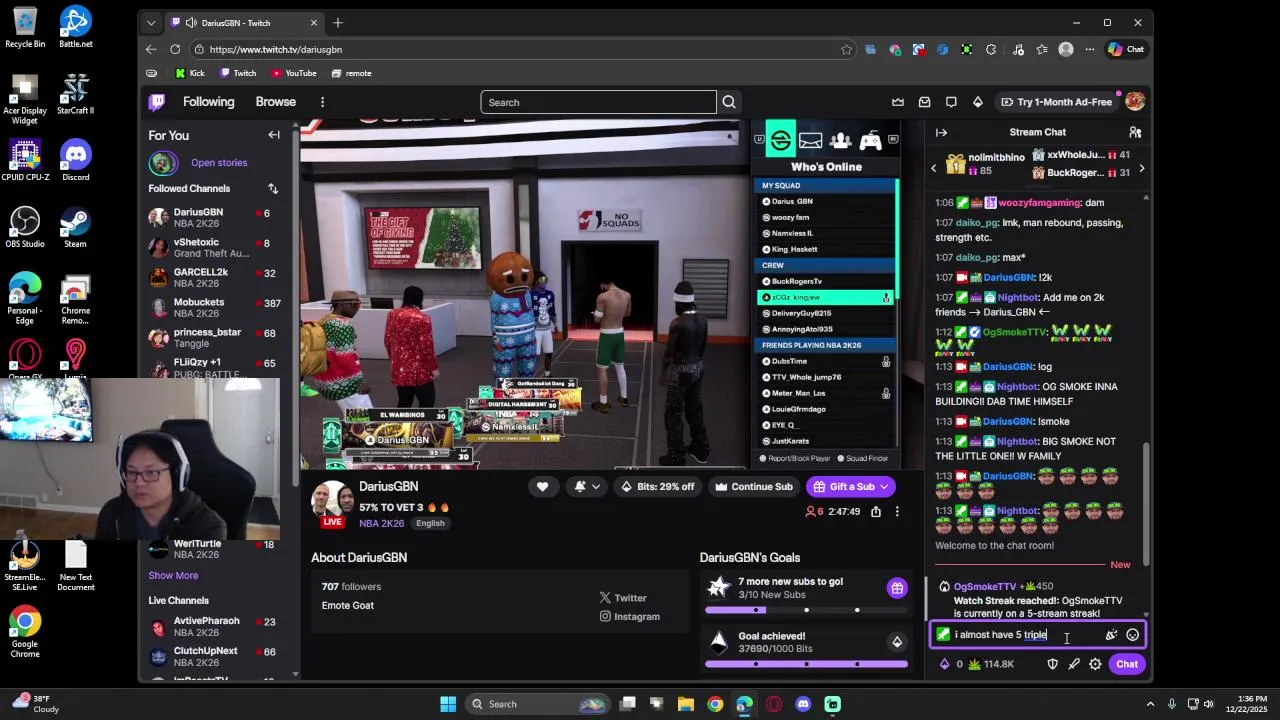The height and width of the screenshot is (720, 1280).
Task: Open Browse tab in Twitch header
Action: pyautogui.click(x=275, y=102)
